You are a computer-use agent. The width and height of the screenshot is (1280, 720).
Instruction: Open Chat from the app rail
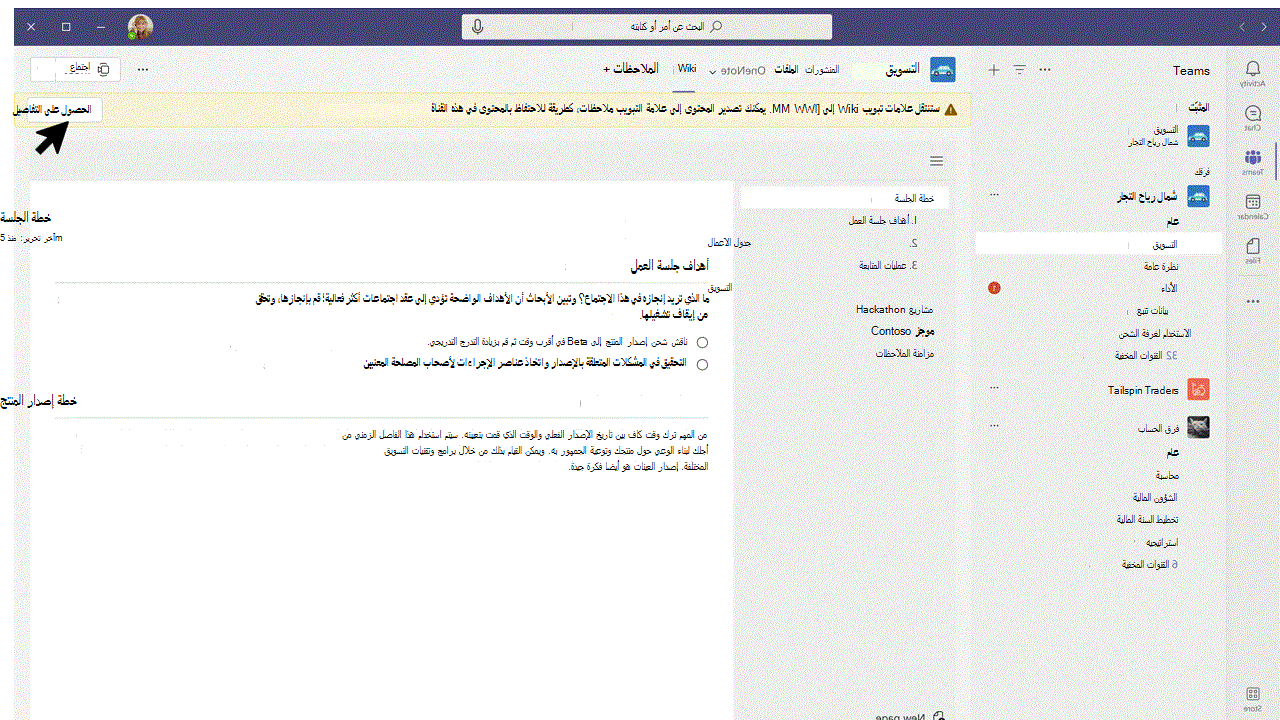pos(1253,117)
